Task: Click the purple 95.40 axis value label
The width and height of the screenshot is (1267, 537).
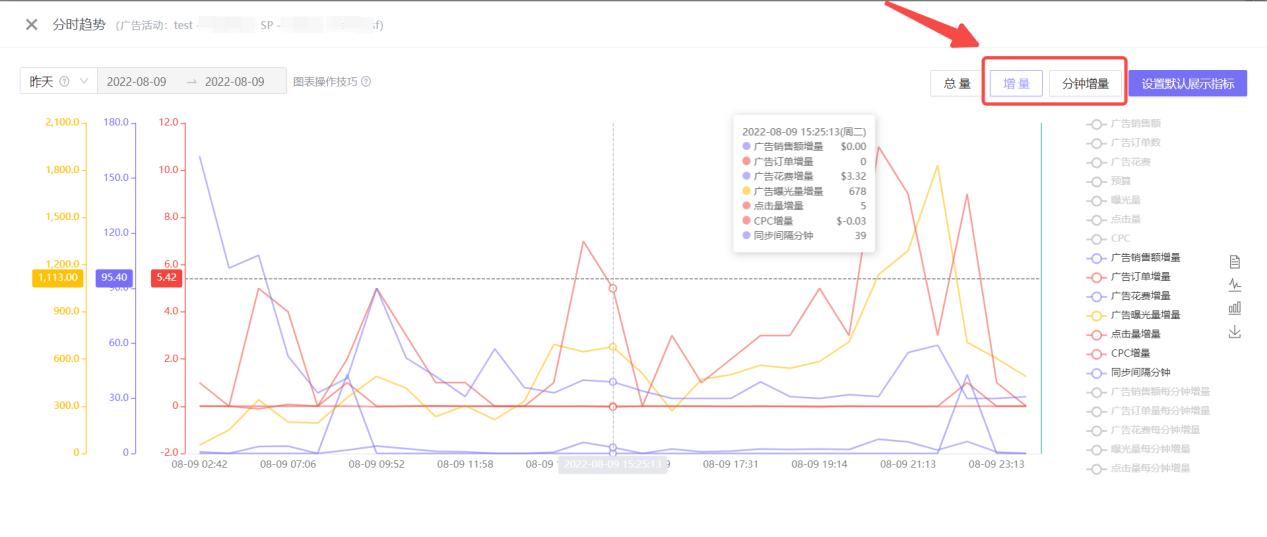Action: (x=113, y=278)
